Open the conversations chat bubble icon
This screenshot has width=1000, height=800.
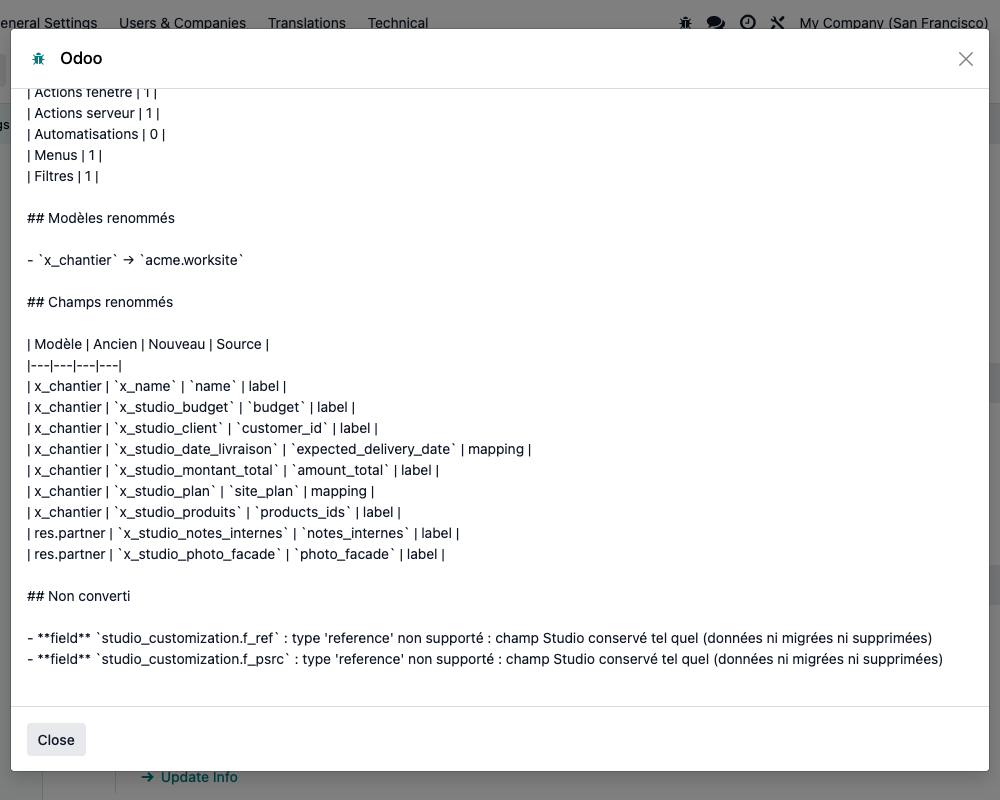point(716,23)
